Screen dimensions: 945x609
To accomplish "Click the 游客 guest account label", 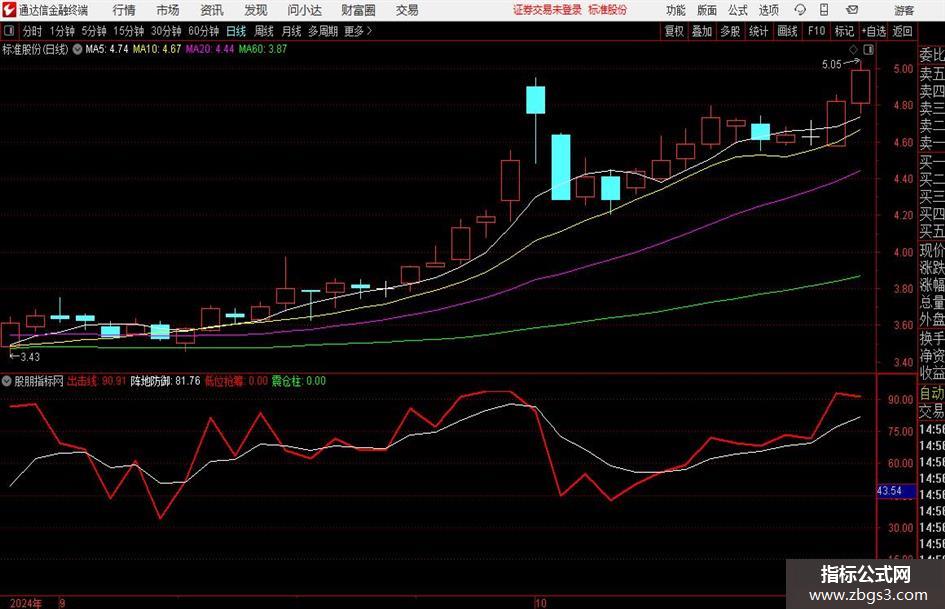I will 904,10.
